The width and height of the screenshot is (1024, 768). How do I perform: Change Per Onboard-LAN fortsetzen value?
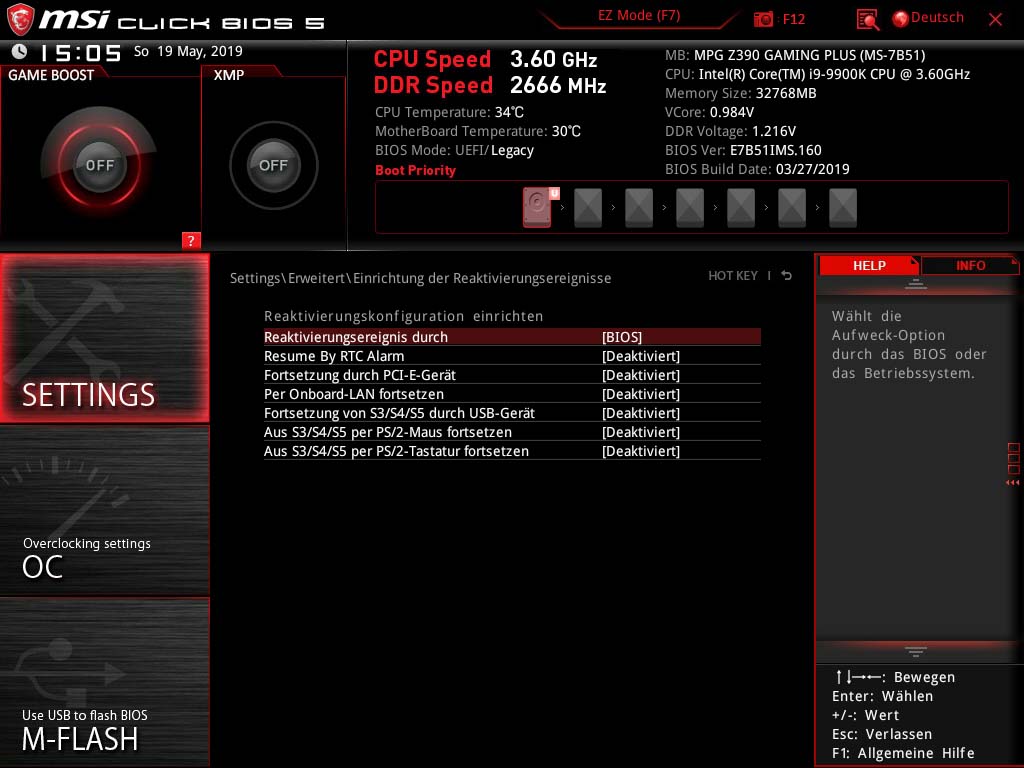tap(641, 394)
